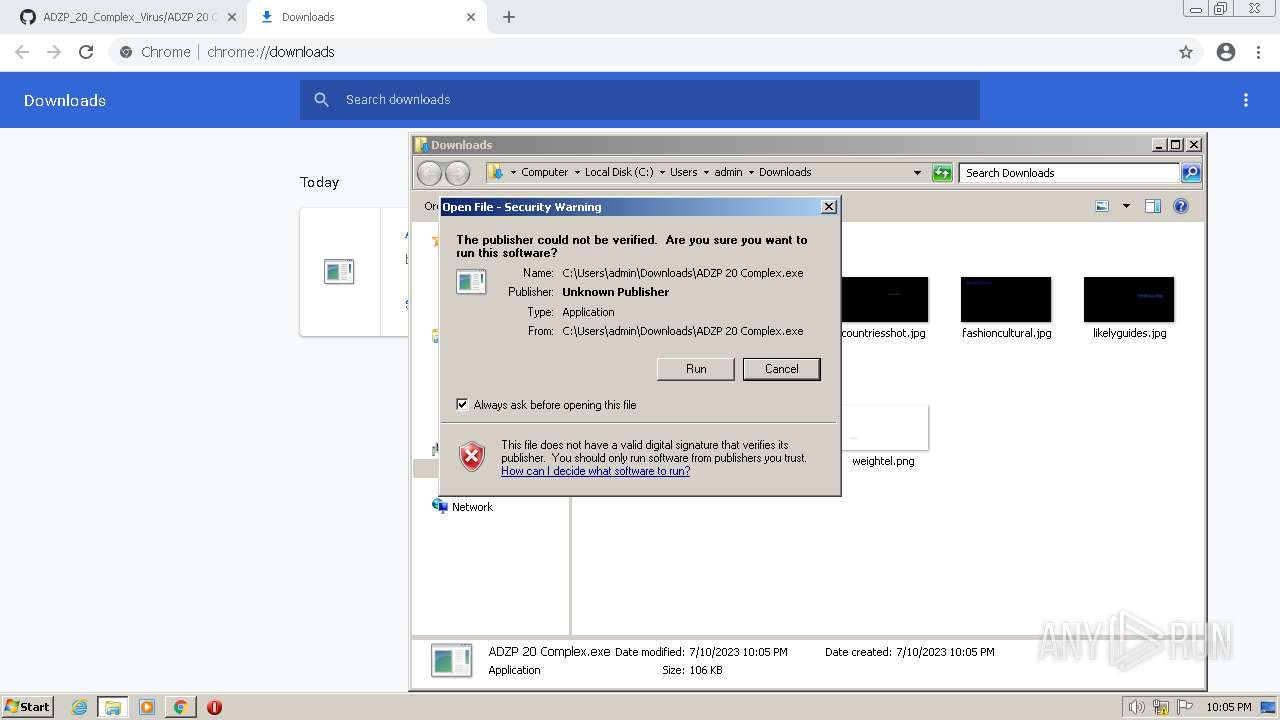Open Downloads page more actions menu
Image resolution: width=1280 pixels, height=720 pixels.
pyautogui.click(x=1246, y=100)
